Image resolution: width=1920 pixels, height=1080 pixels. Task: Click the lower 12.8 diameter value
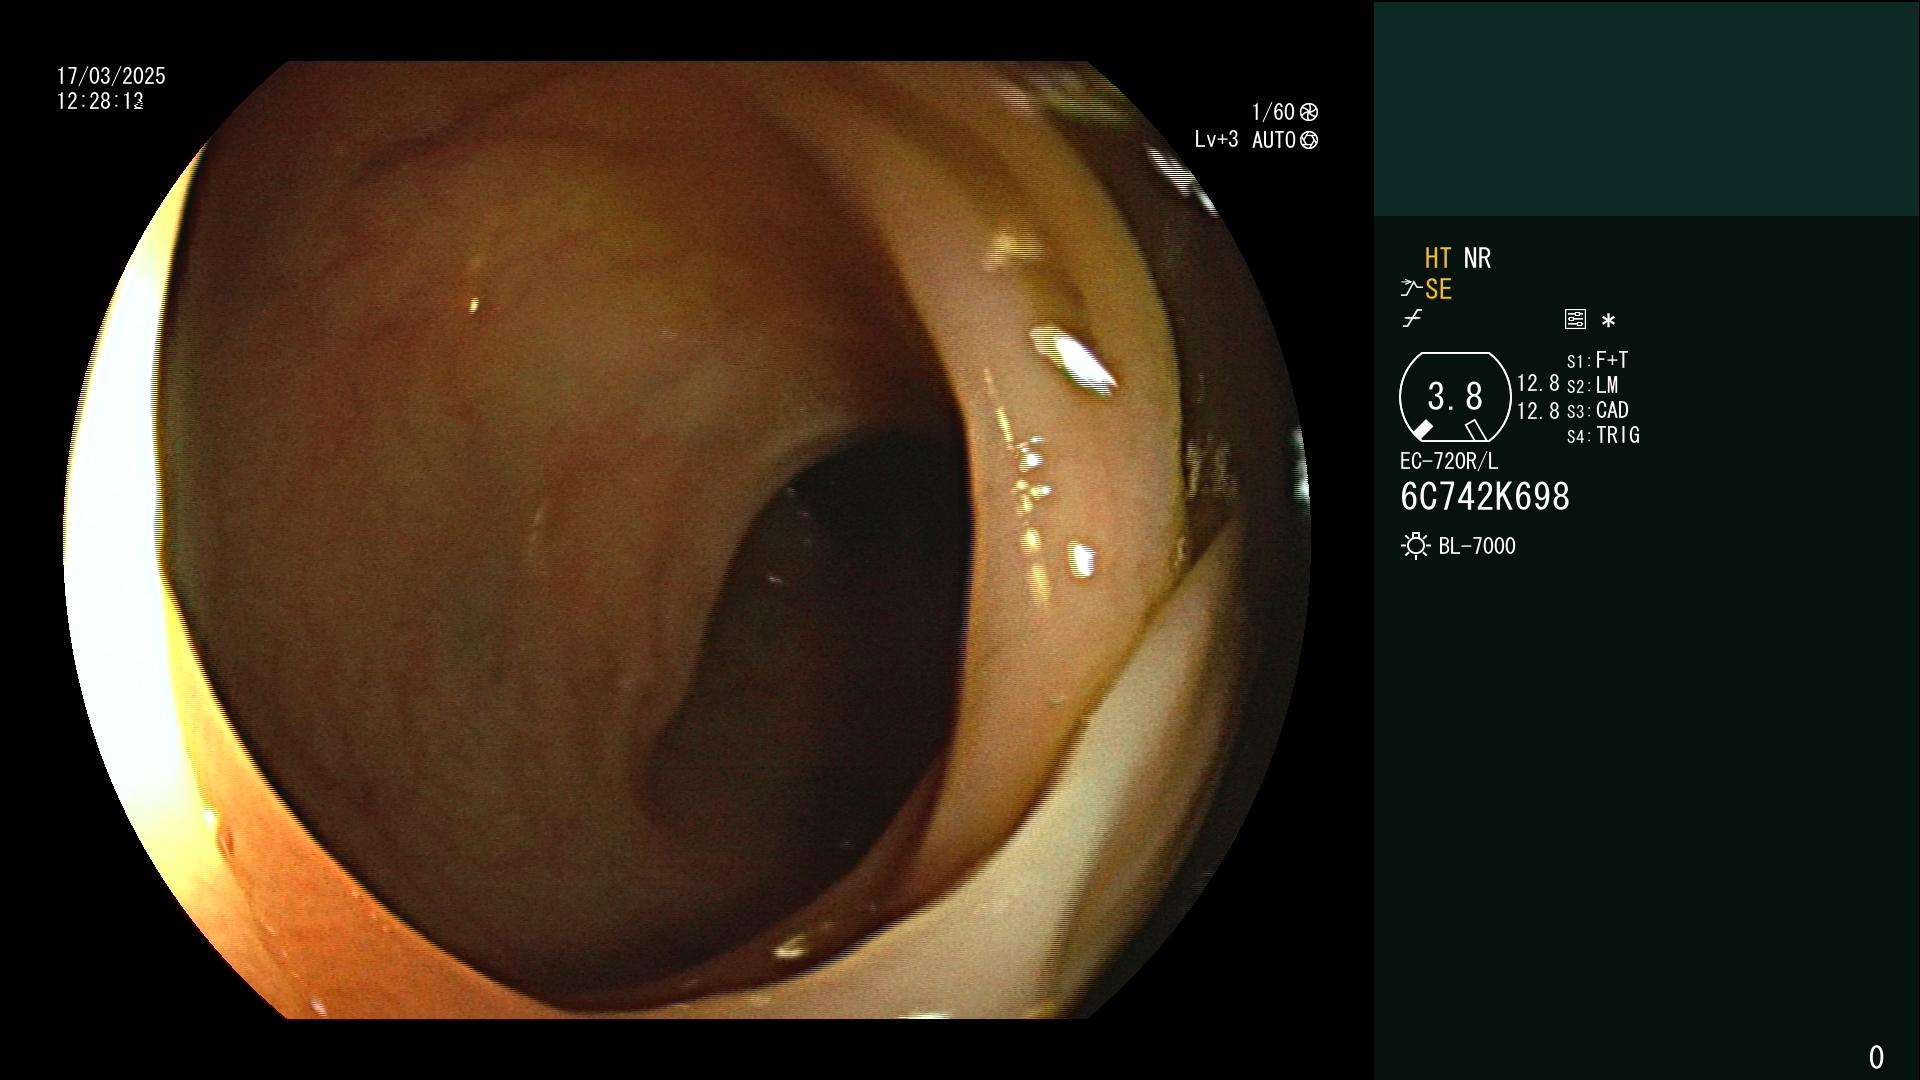click(x=1538, y=411)
